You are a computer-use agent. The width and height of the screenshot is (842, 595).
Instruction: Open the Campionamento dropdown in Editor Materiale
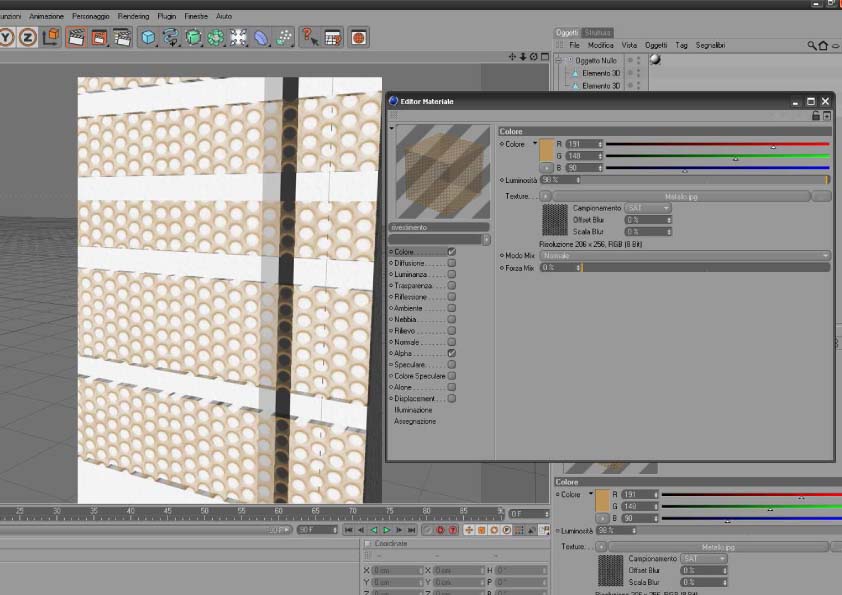click(648, 208)
